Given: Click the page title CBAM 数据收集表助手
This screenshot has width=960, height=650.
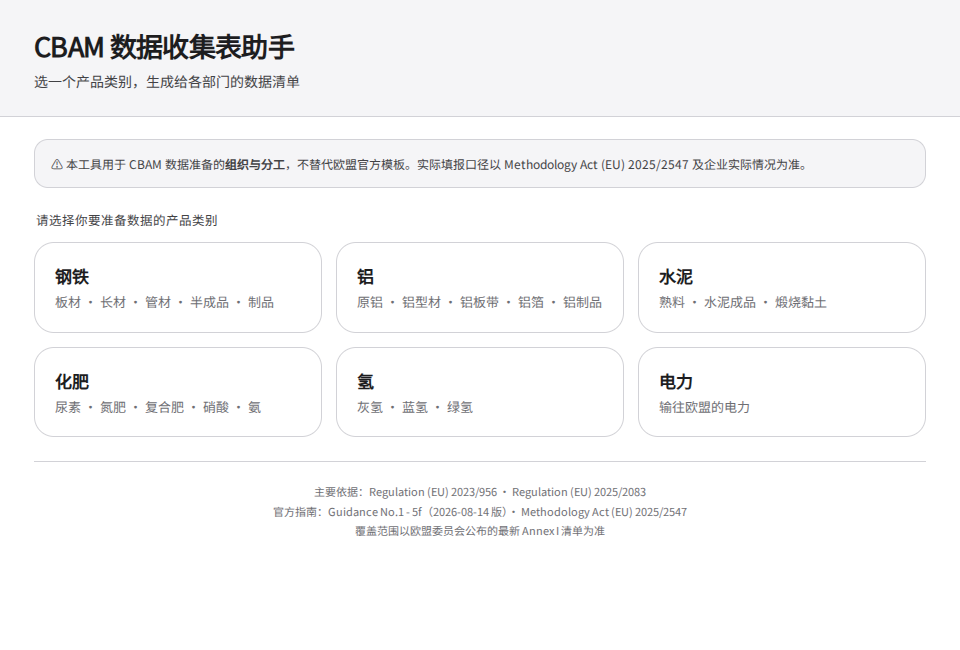Looking at the screenshot, I should pyautogui.click(x=164, y=47).
